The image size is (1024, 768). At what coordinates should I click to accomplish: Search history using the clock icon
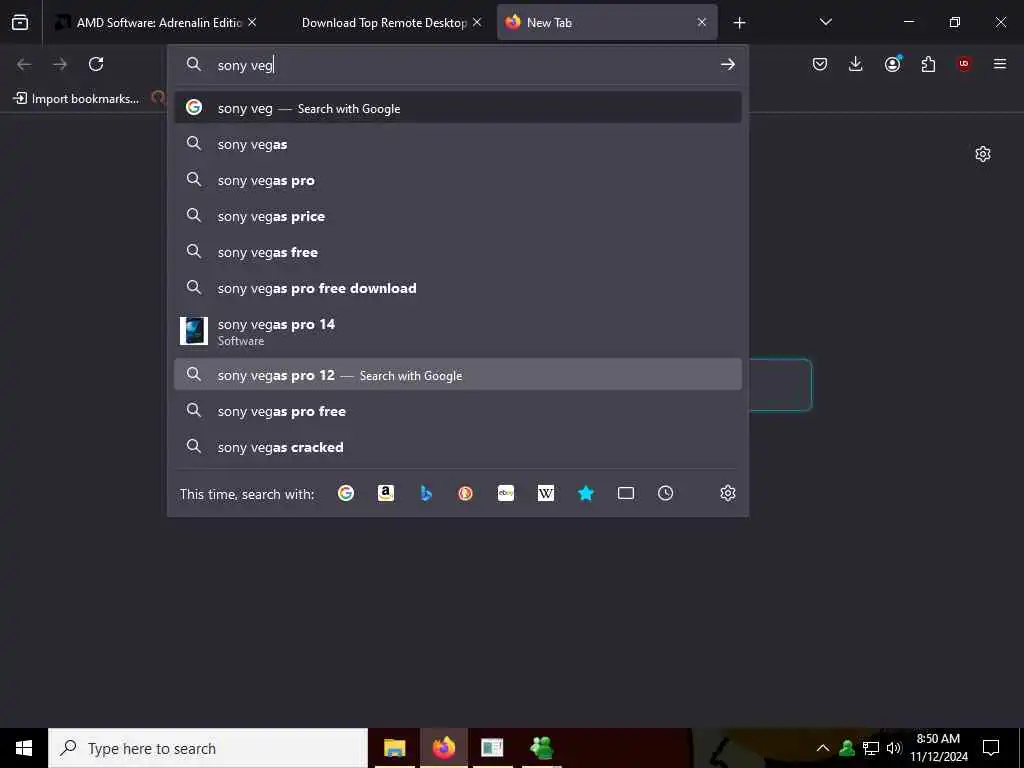pos(665,493)
